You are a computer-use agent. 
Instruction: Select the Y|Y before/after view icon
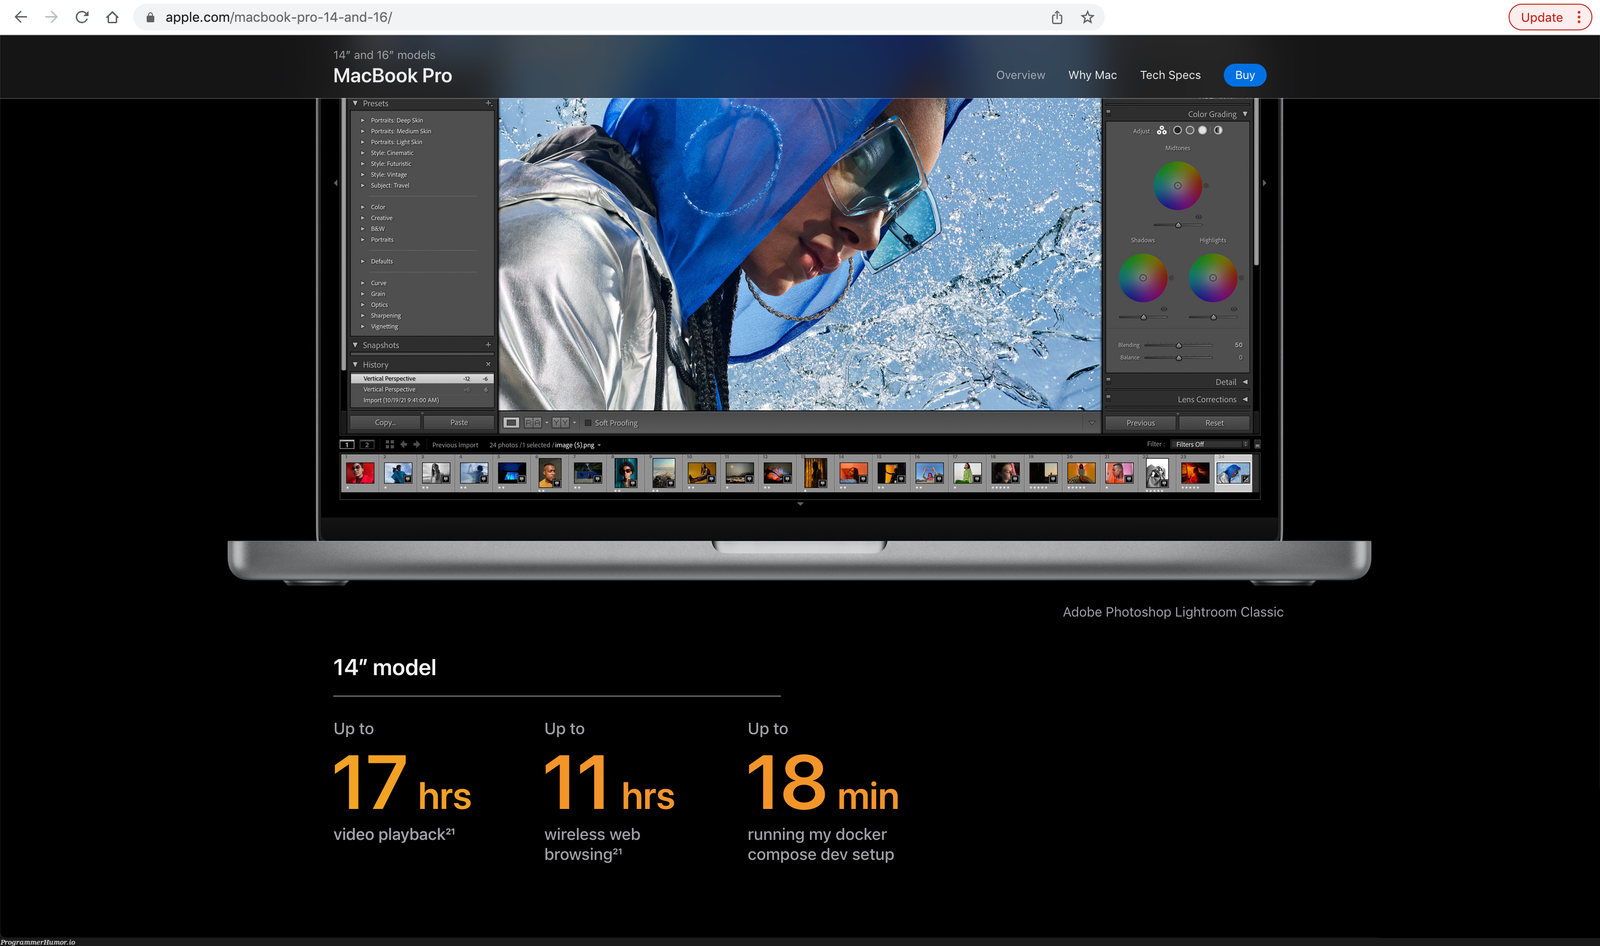(561, 422)
